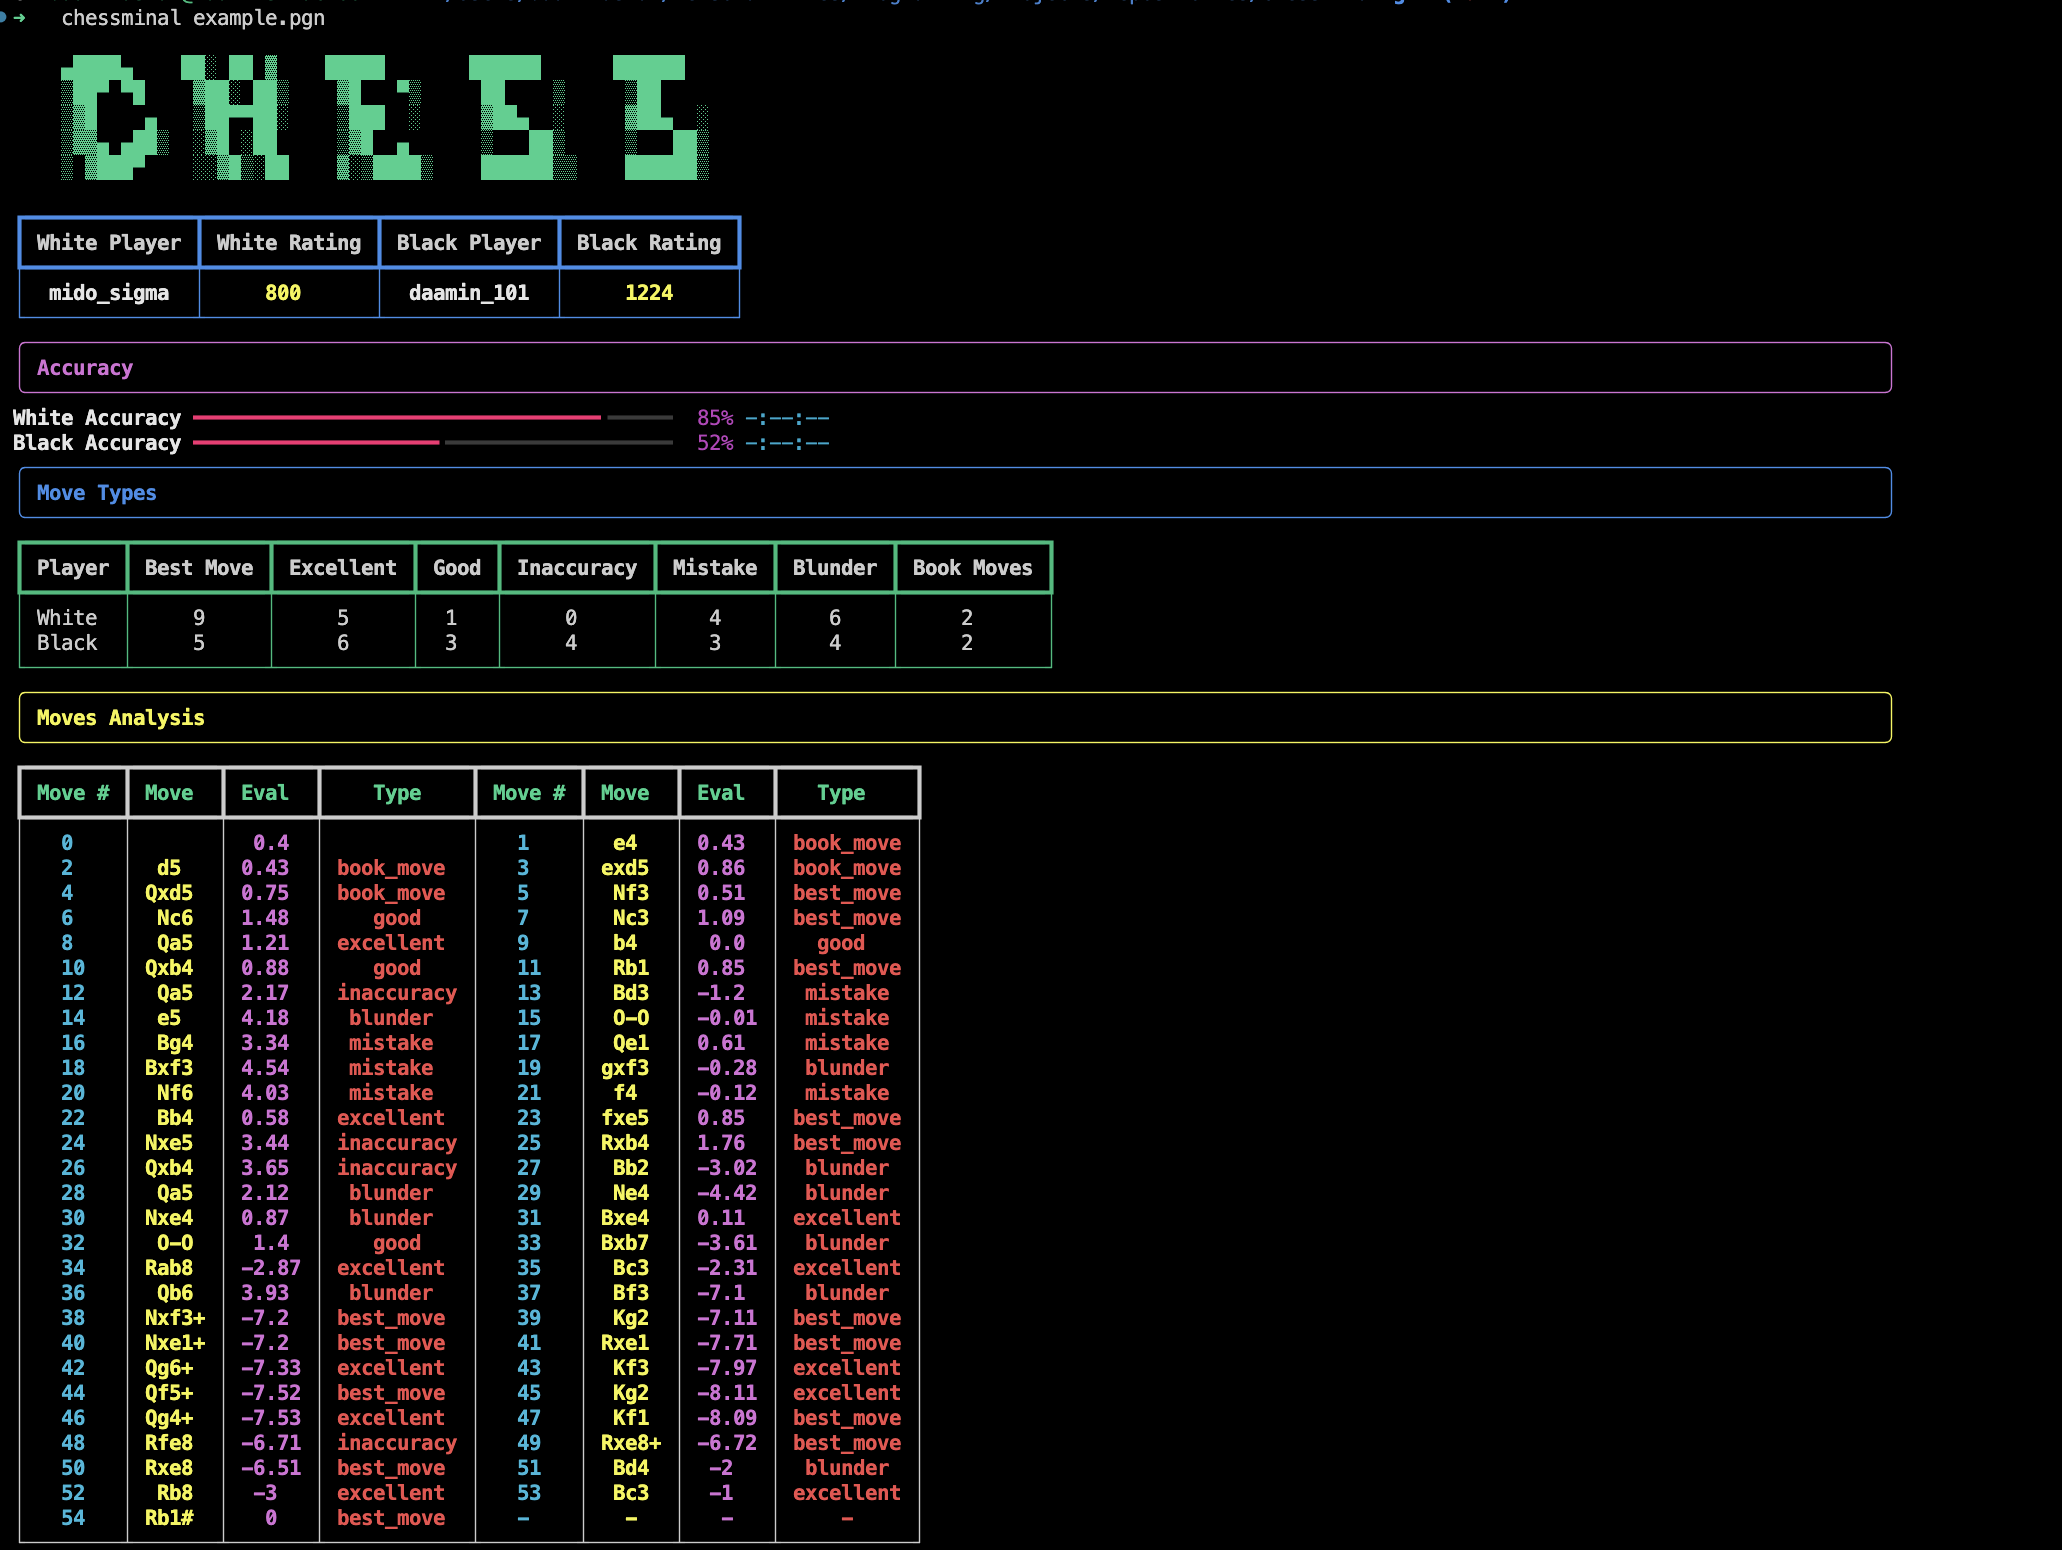Click the Kf3 move cell
The width and height of the screenshot is (2062, 1550).
coord(631,1368)
